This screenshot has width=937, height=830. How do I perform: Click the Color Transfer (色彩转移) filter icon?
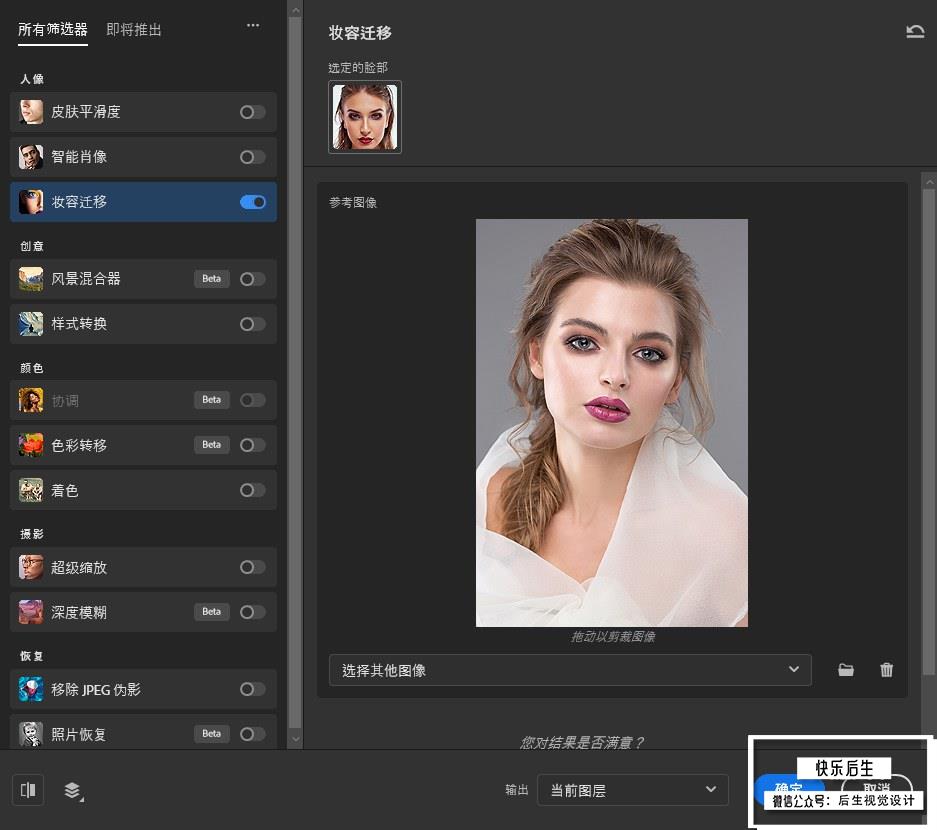pos(31,445)
